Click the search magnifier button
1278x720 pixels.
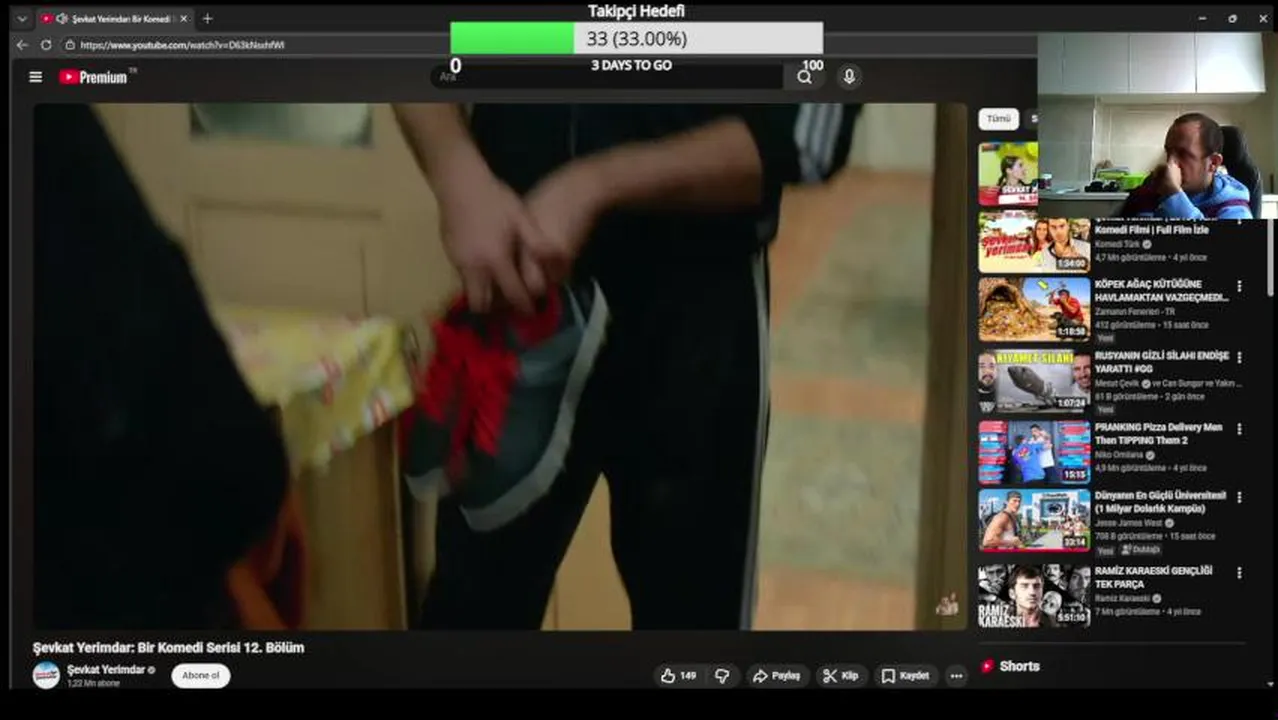(x=804, y=77)
